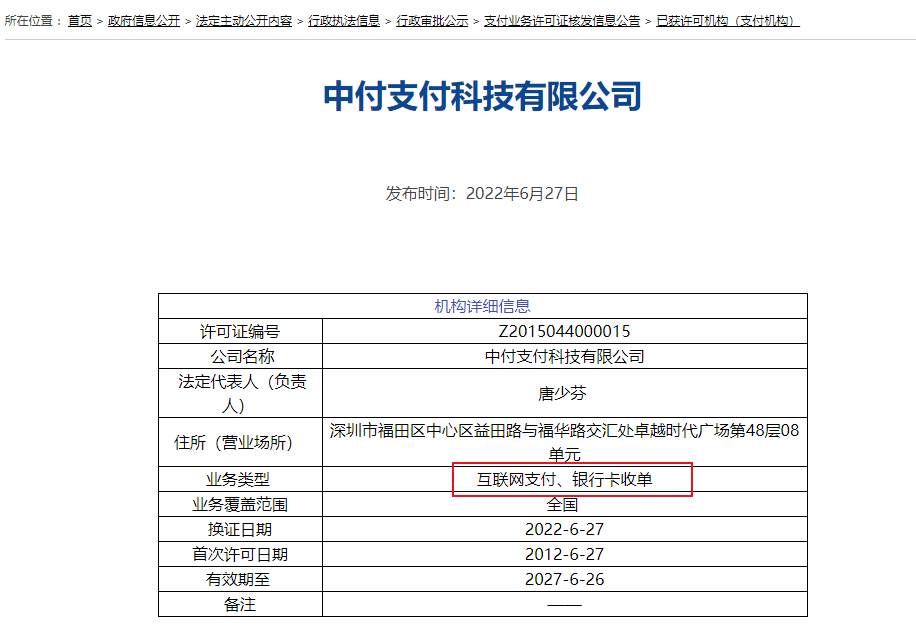Image resolution: width=916 pixels, height=642 pixels.
Task: Go to 已获许可机构（支付机构） breadcrumb link
Action: pos(728,21)
